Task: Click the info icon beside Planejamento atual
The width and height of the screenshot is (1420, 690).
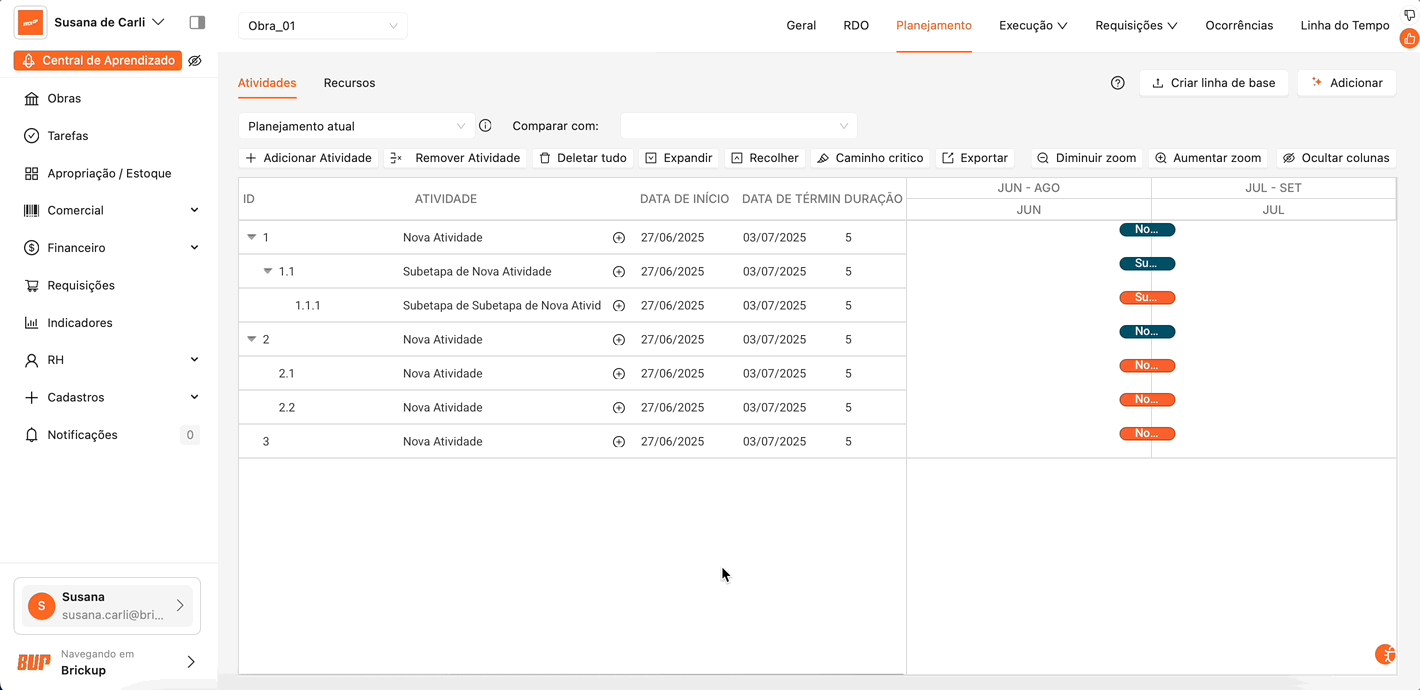Action: pyautogui.click(x=485, y=126)
